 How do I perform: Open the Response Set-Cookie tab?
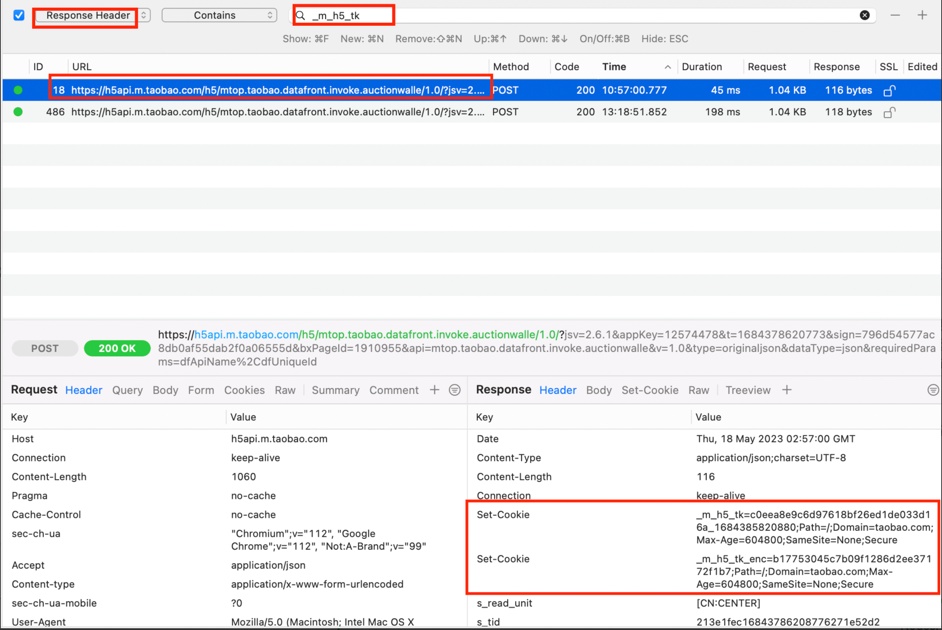[x=650, y=390]
